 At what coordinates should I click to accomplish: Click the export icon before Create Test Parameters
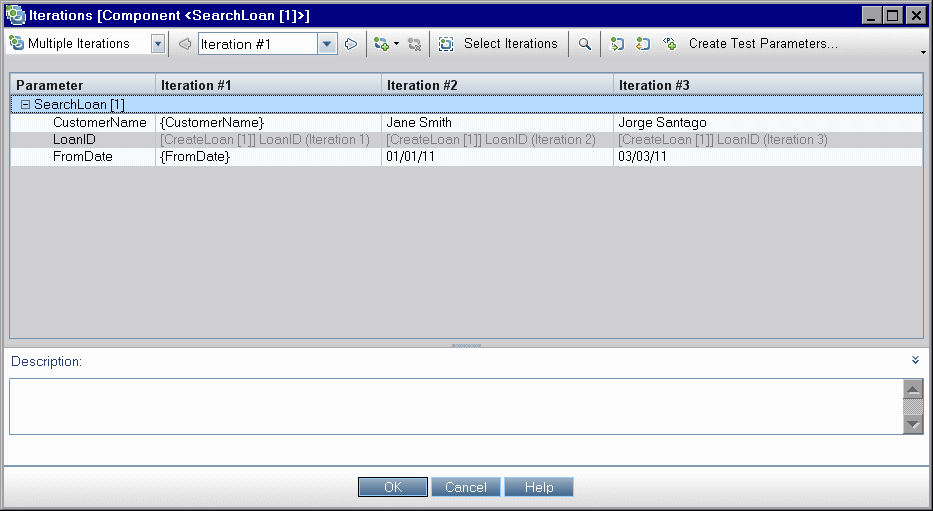click(x=644, y=44)
